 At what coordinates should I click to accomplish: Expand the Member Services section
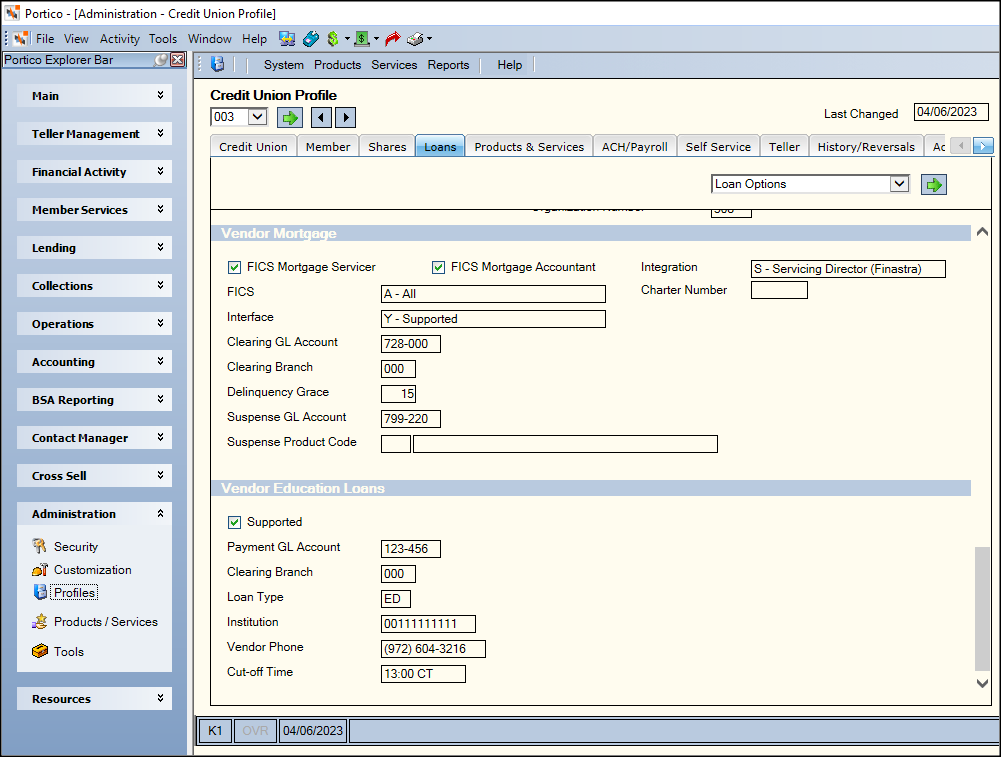[94, 209]
